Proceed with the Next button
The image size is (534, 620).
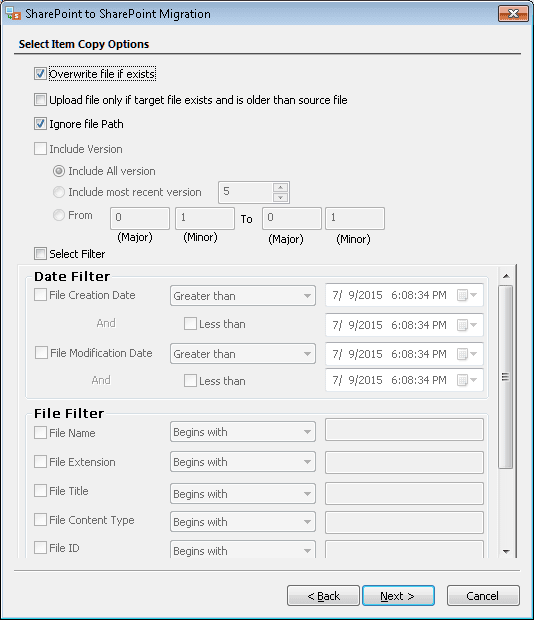[398, 595]
